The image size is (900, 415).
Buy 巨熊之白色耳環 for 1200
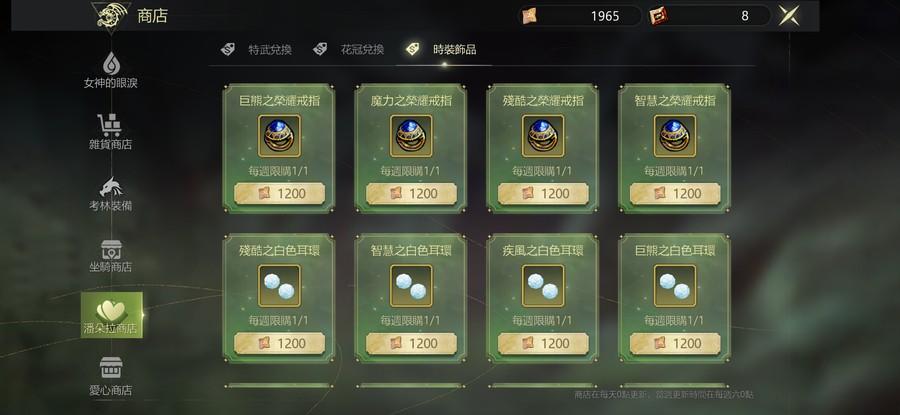[x=675, y=343]
